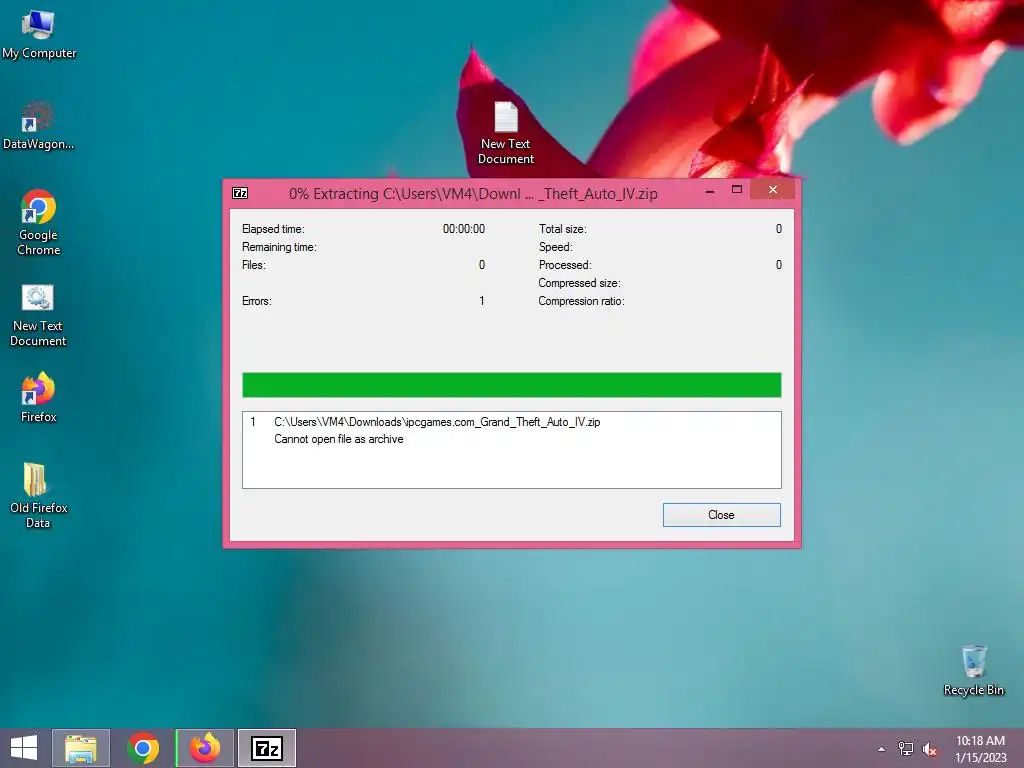
Task: Open the network tray icon
Action: [905, 749]
